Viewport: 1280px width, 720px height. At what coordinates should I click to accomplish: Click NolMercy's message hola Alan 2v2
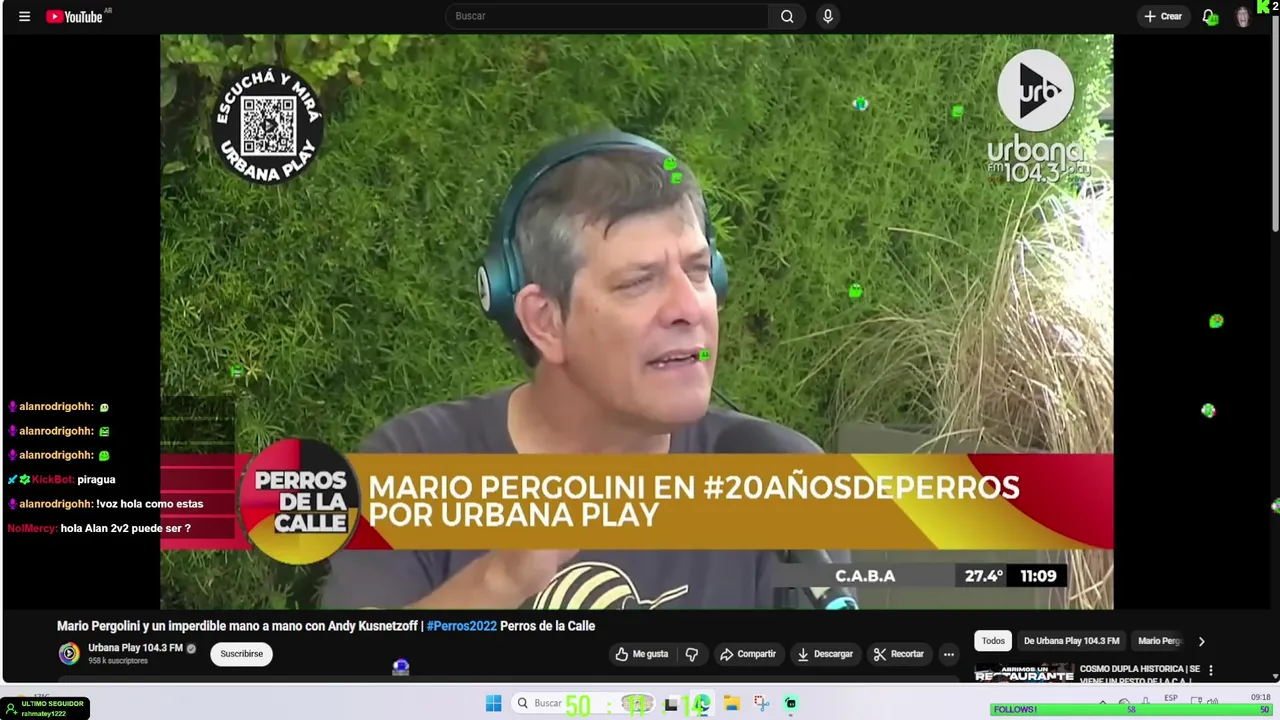[125, 528]
